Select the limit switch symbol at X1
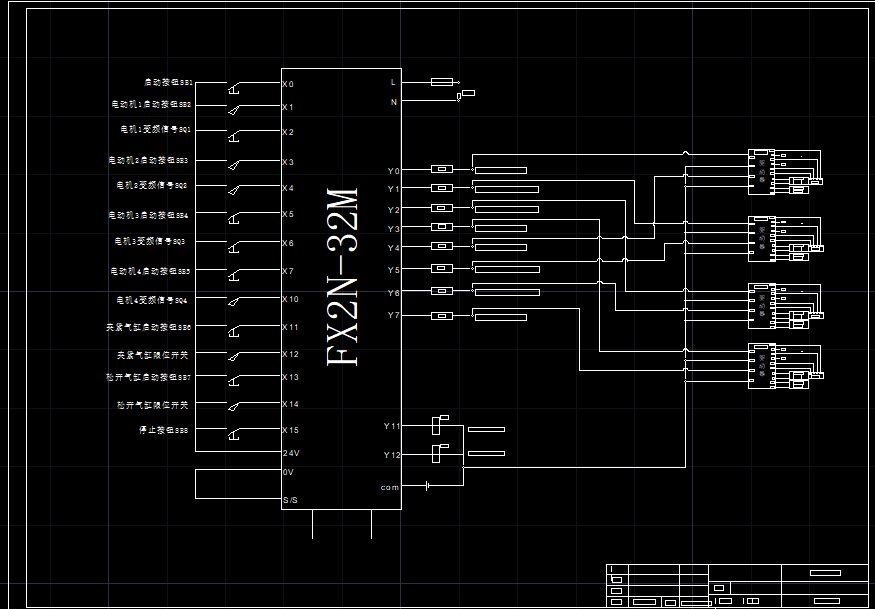875x609 pixels. coord(235,110)
